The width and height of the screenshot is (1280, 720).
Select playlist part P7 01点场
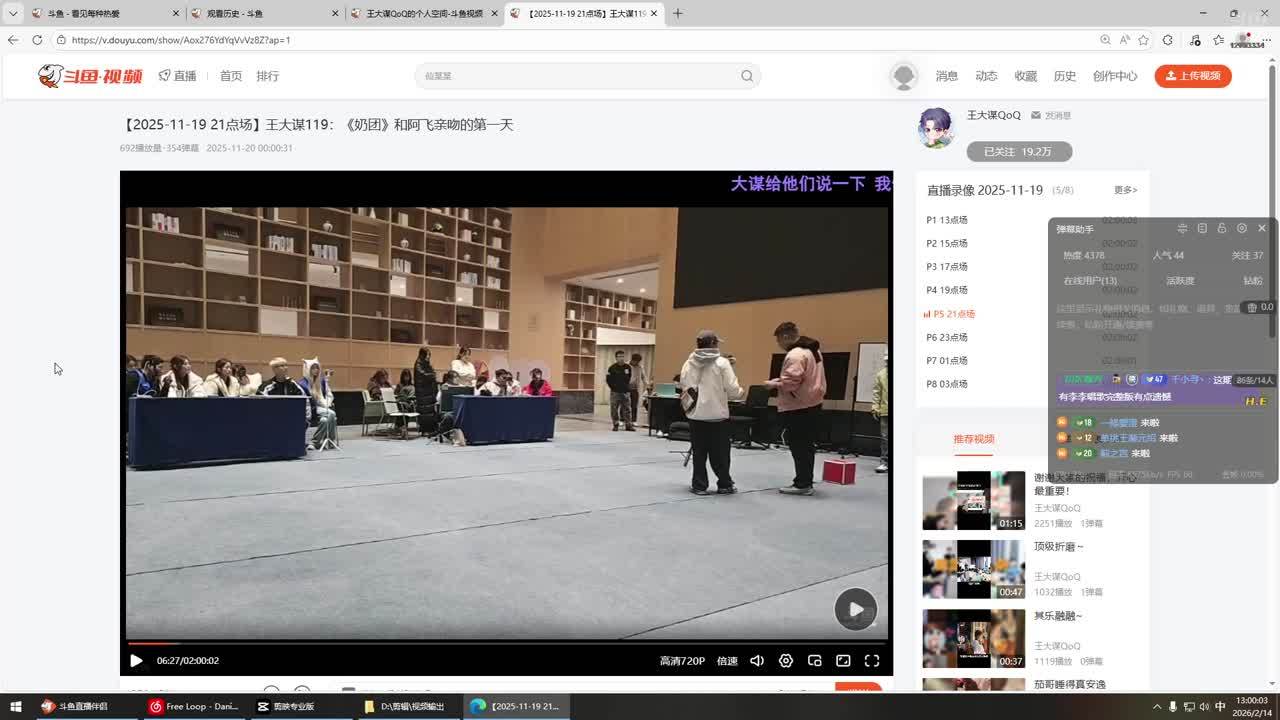[947, 360]
